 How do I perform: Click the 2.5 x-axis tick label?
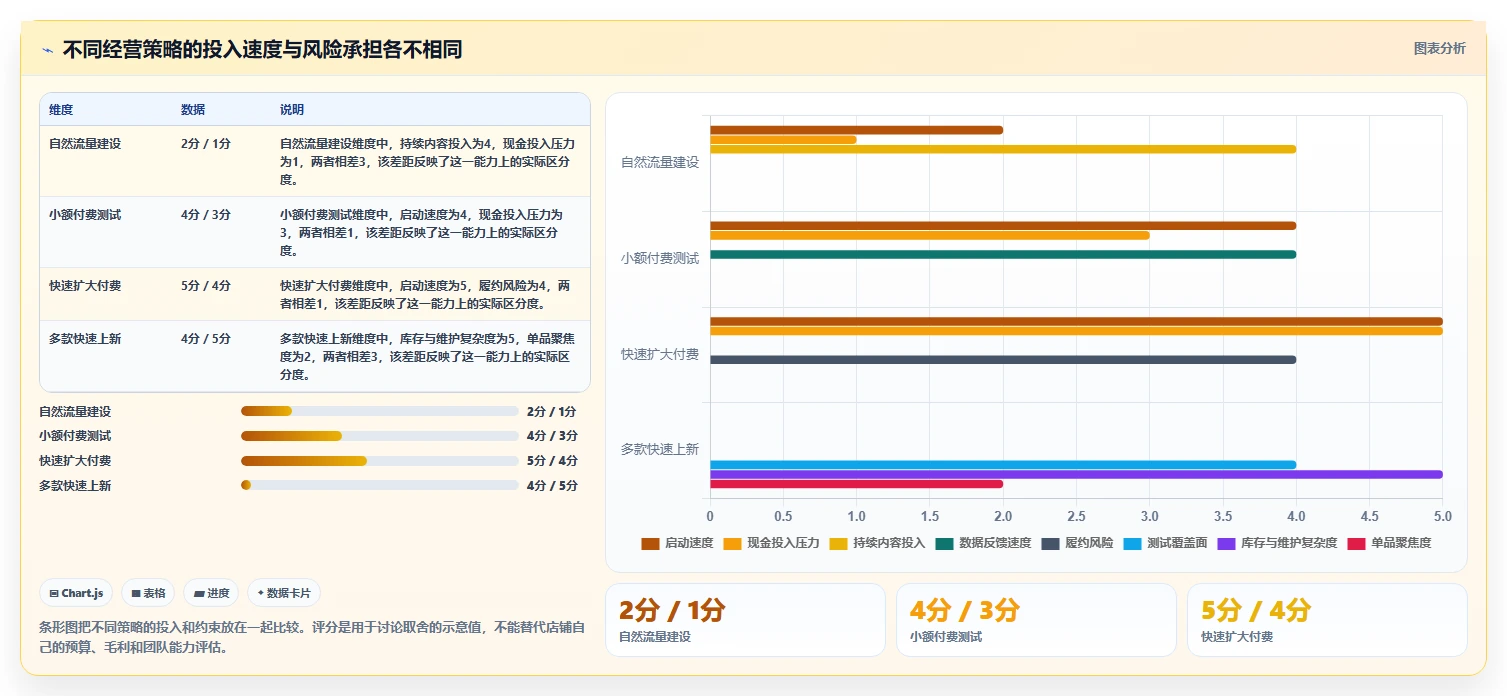pyautogui.click(x=1076, y=516)
